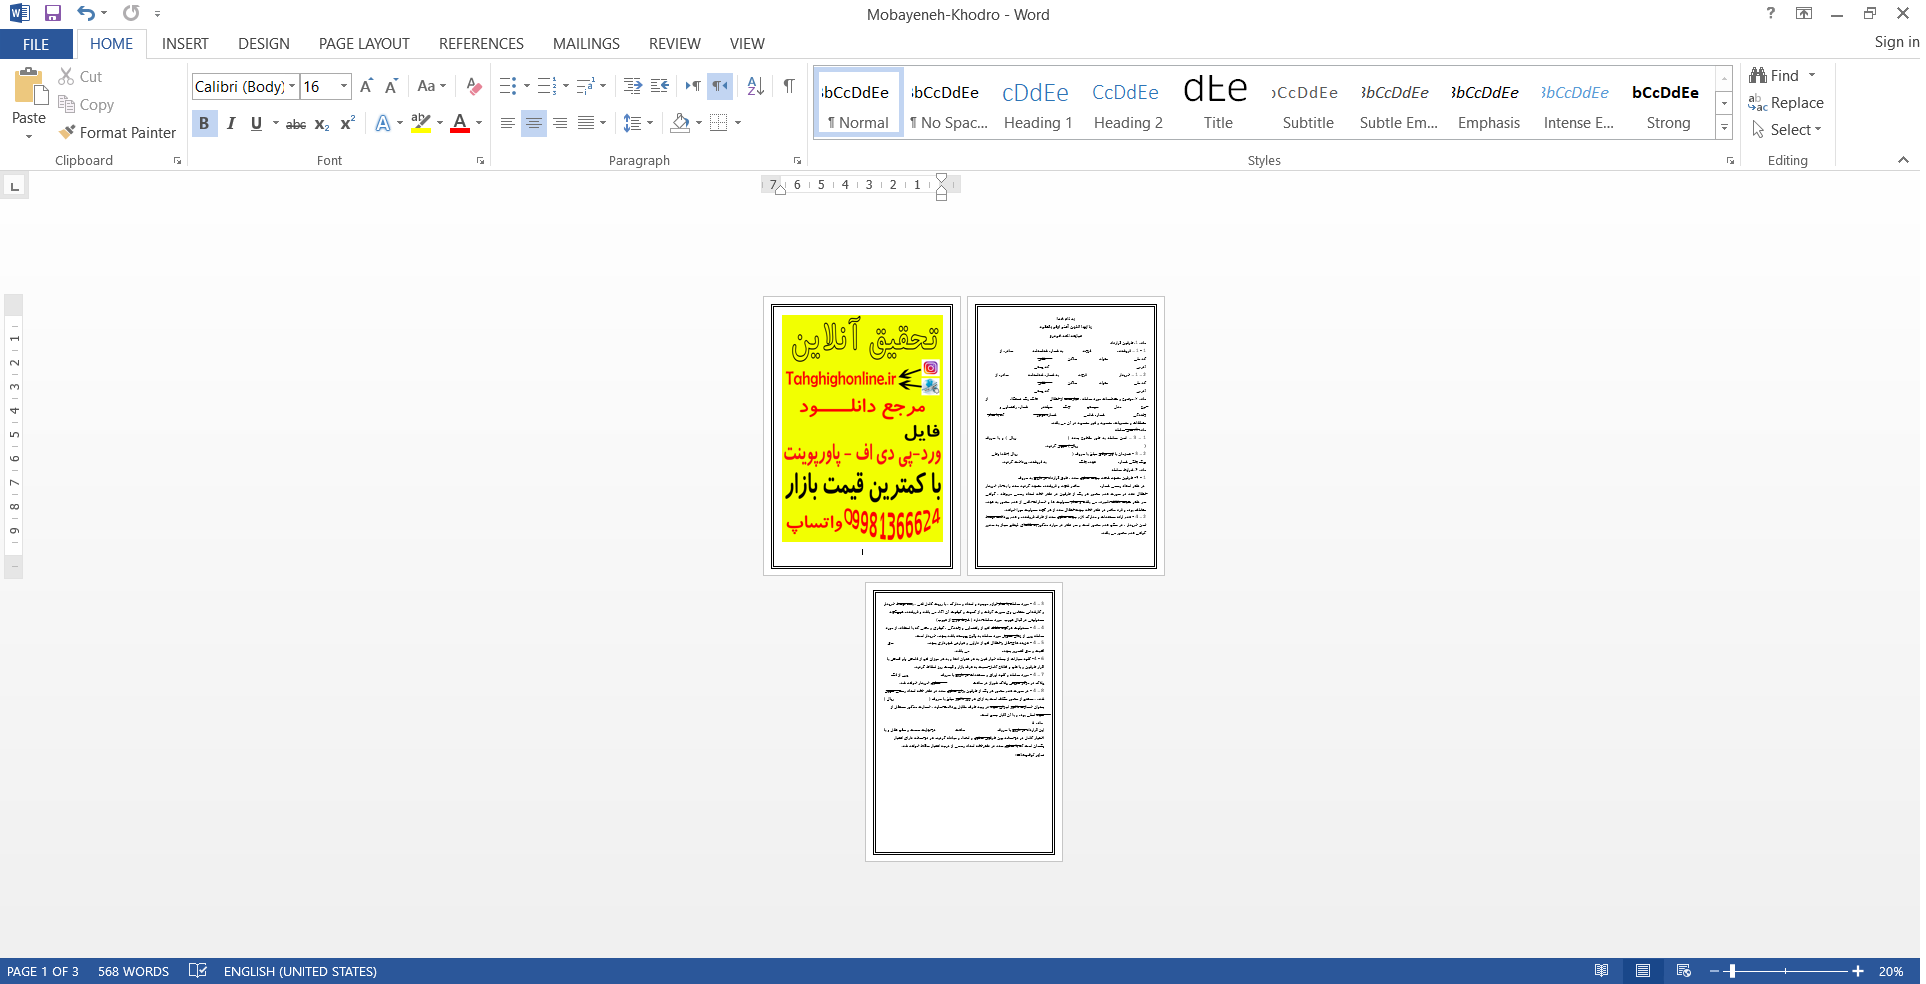This screenshot has width=1926, height=984.
Task: Expand the Styles gallery More button
Action: [x=1724, y=128]
